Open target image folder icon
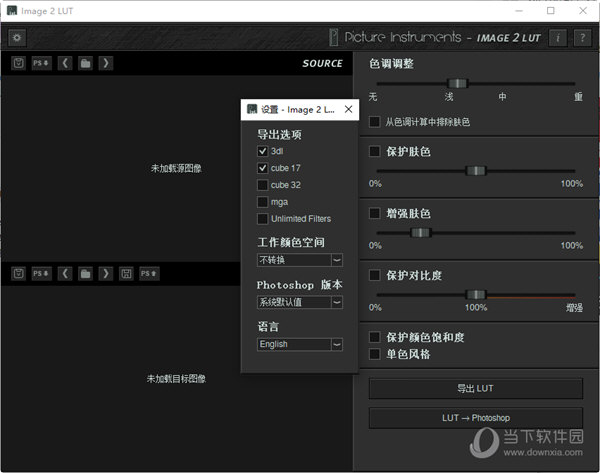Viewport: 600px width, 473px height. 85,273
